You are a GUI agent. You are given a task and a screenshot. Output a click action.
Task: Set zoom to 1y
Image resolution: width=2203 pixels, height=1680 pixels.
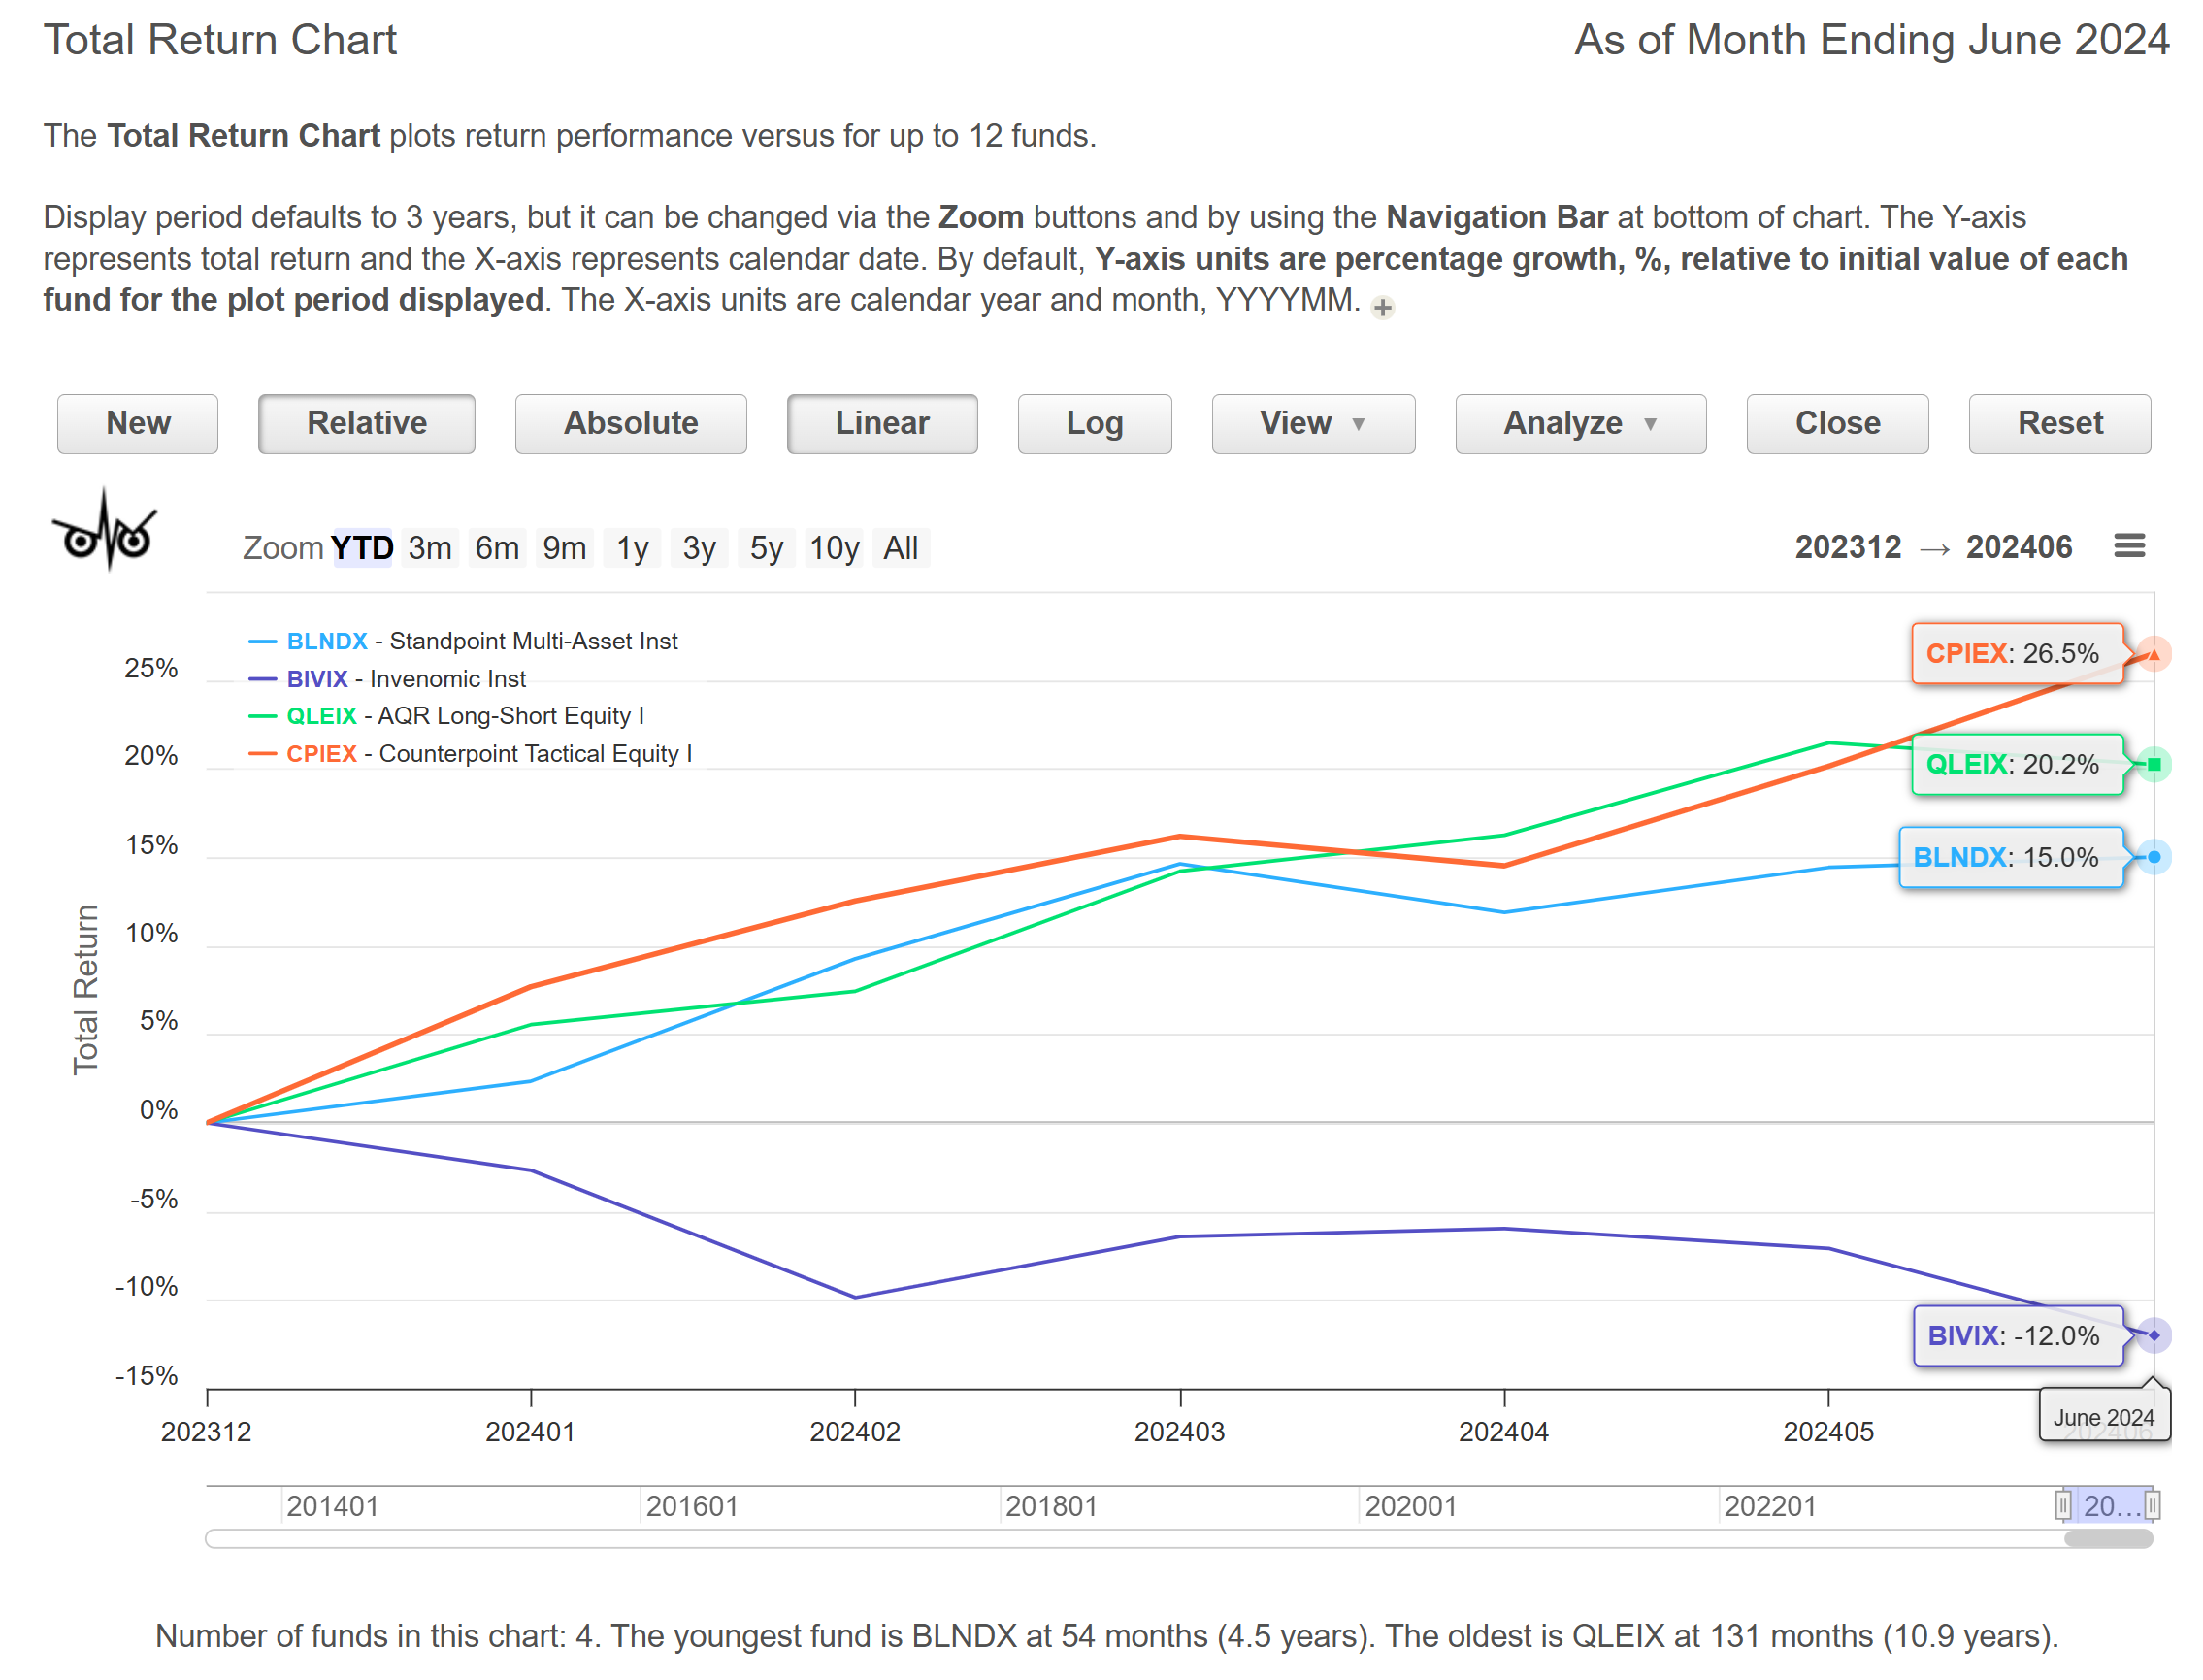tap(632, 547)
